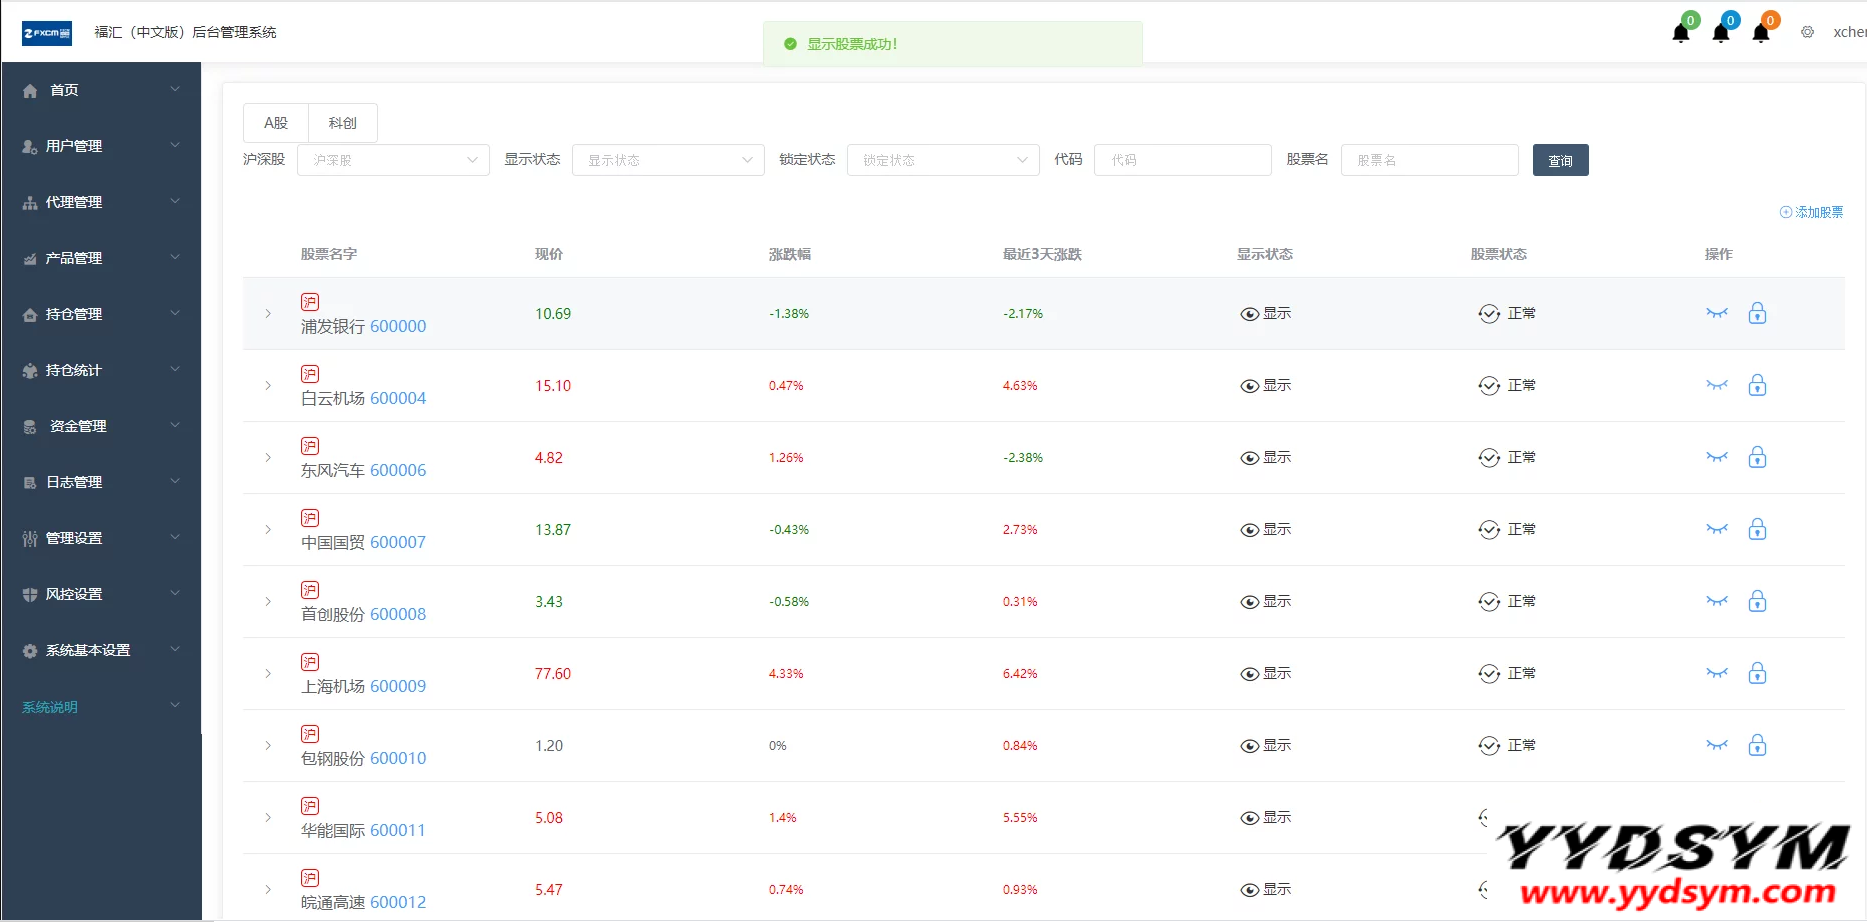Toggle 显示 eye status for 中国国贸
The height and width of the screenshot is (922, 1867).
[x=1265, y=529]
